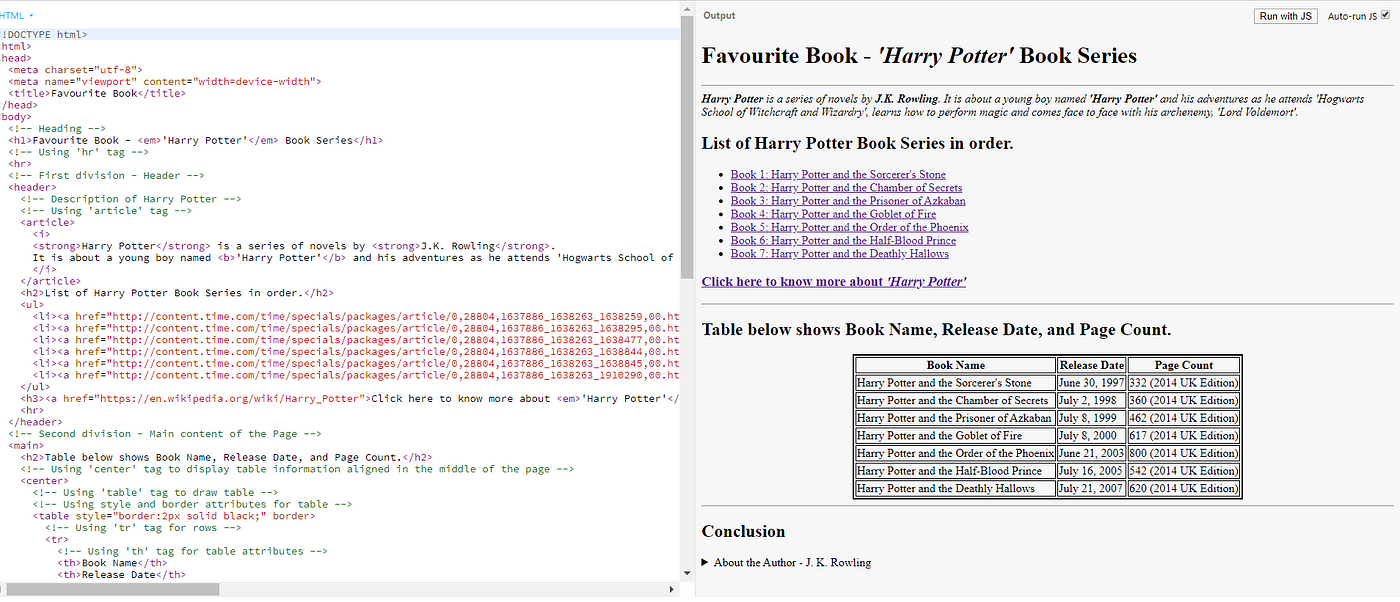Click the wikipedia href code line
Viewport: 1400px width, 602px height.
(350, 398)
